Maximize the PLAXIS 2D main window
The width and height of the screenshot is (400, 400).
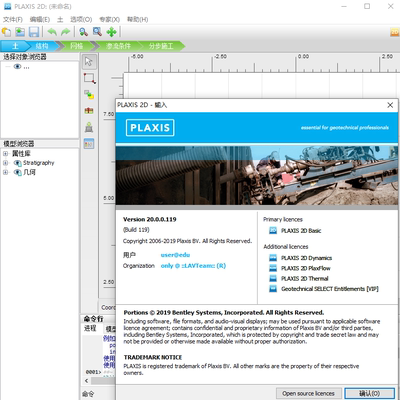click(367, 6)
